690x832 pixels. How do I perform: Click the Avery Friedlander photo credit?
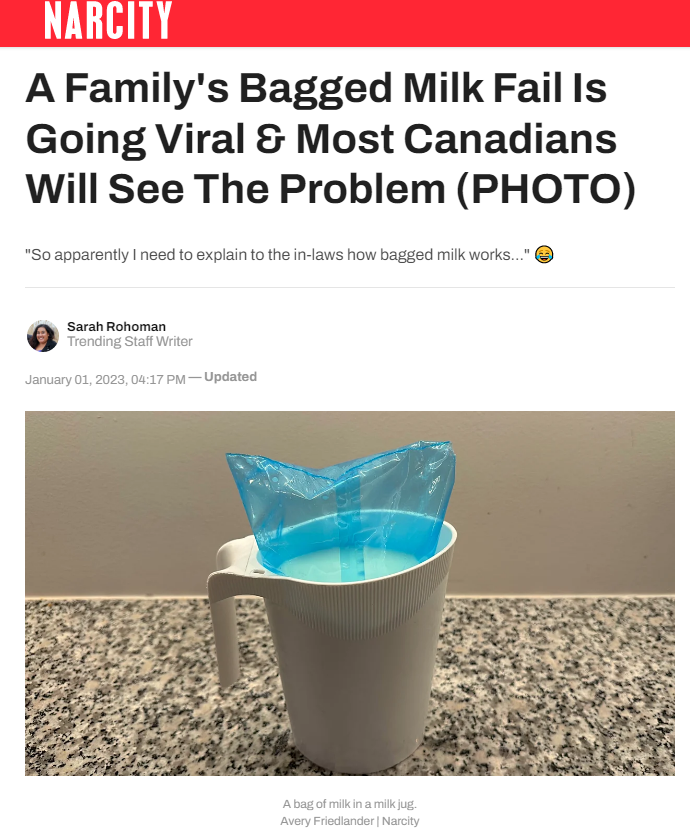[327, 821]
